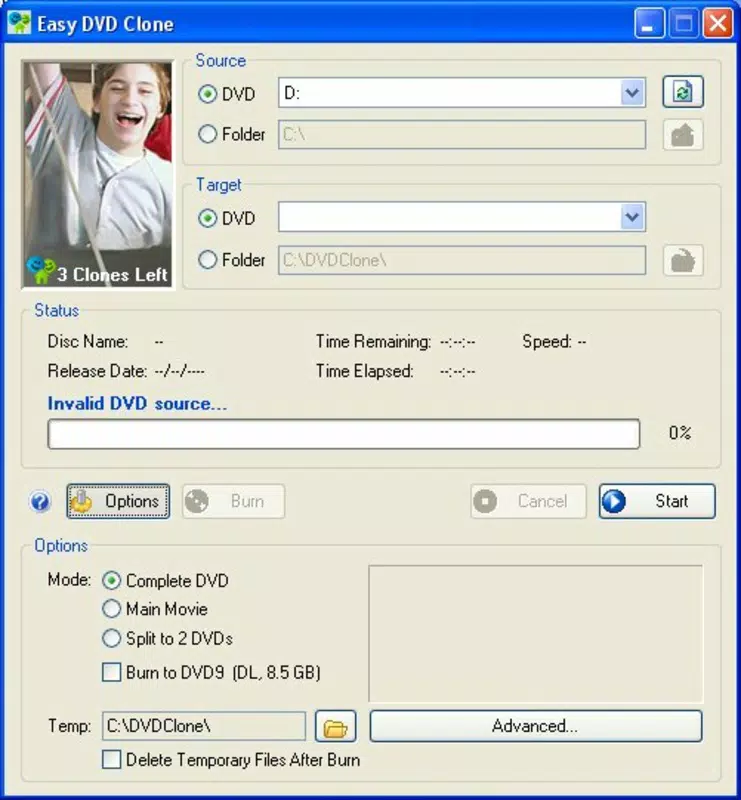Click the Temp path field

[x=204, y=726]
